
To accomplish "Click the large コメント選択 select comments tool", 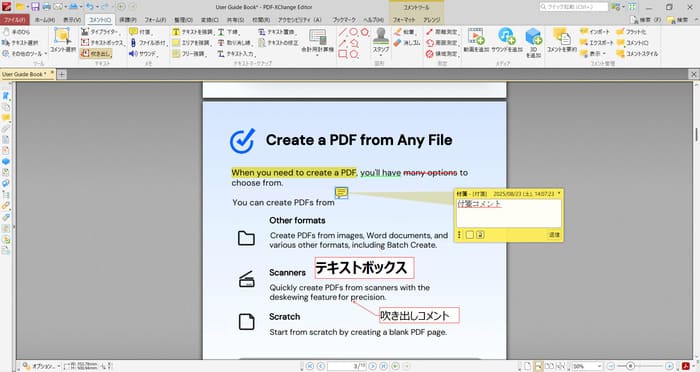I will pos(63,40).
